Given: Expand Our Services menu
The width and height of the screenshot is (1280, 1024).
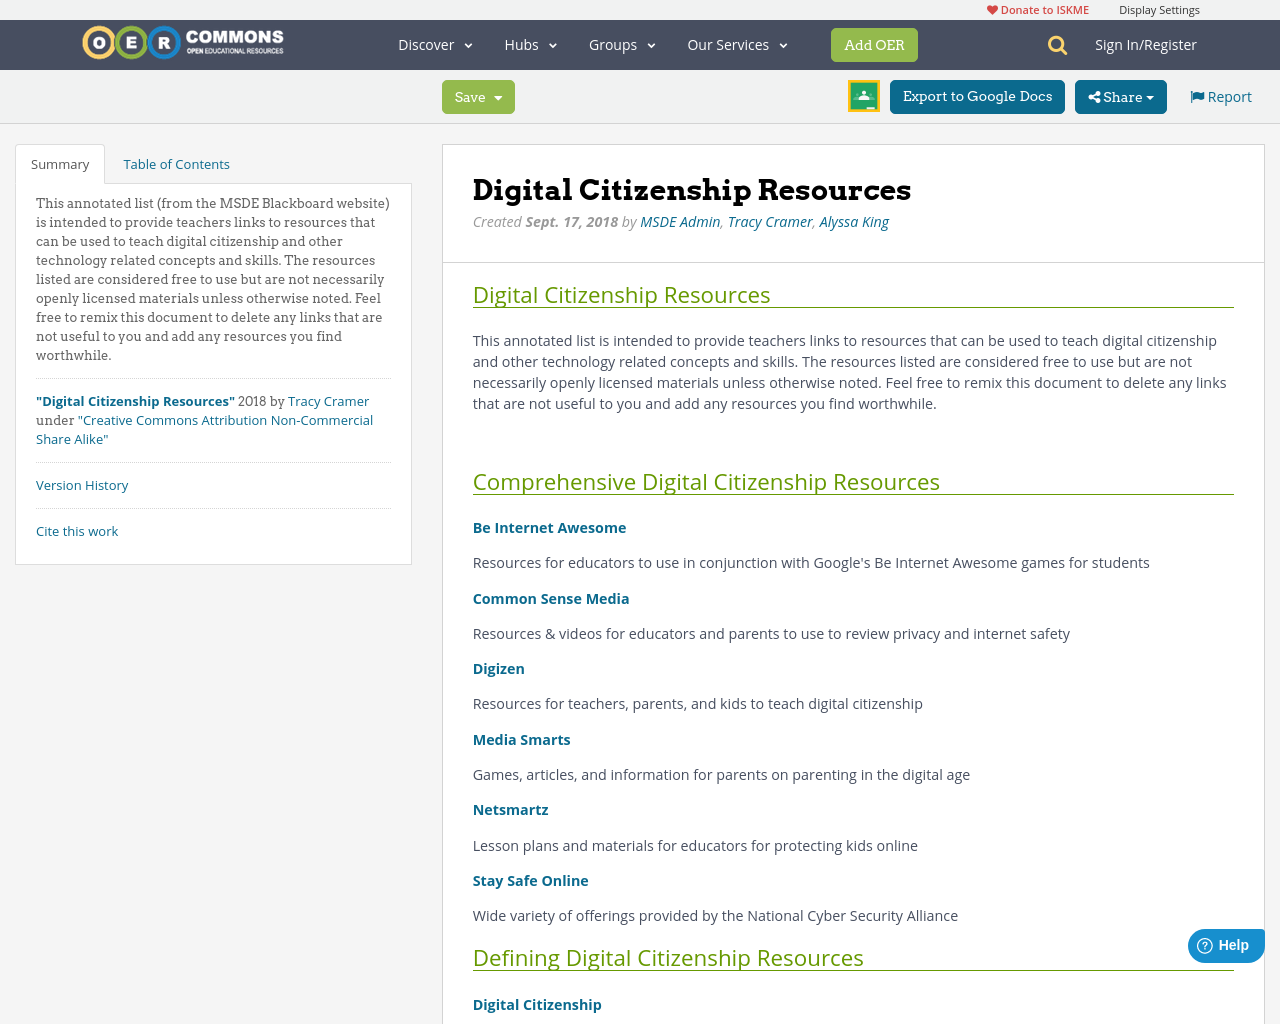Looking at the screenshot, I should [x=737, y=45].
